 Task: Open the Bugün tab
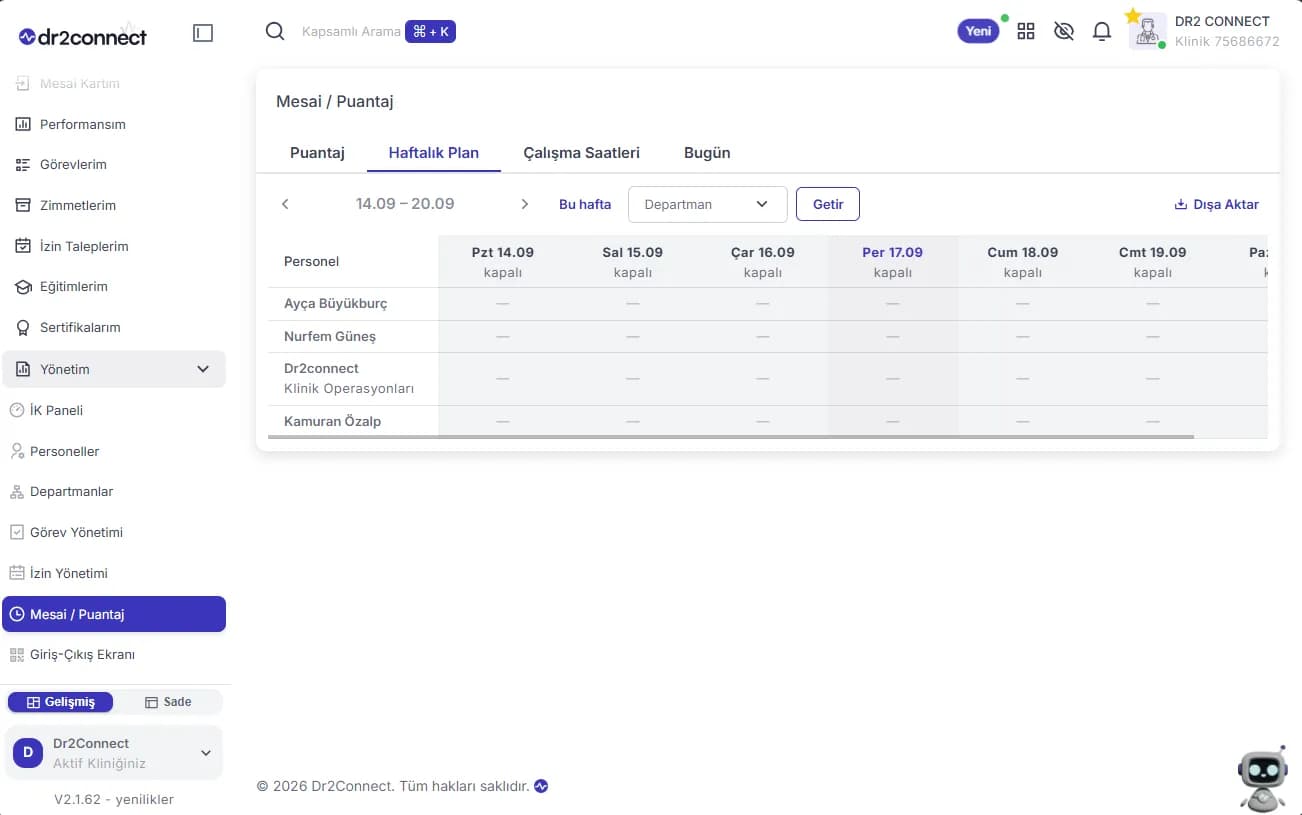pos(707,153)
